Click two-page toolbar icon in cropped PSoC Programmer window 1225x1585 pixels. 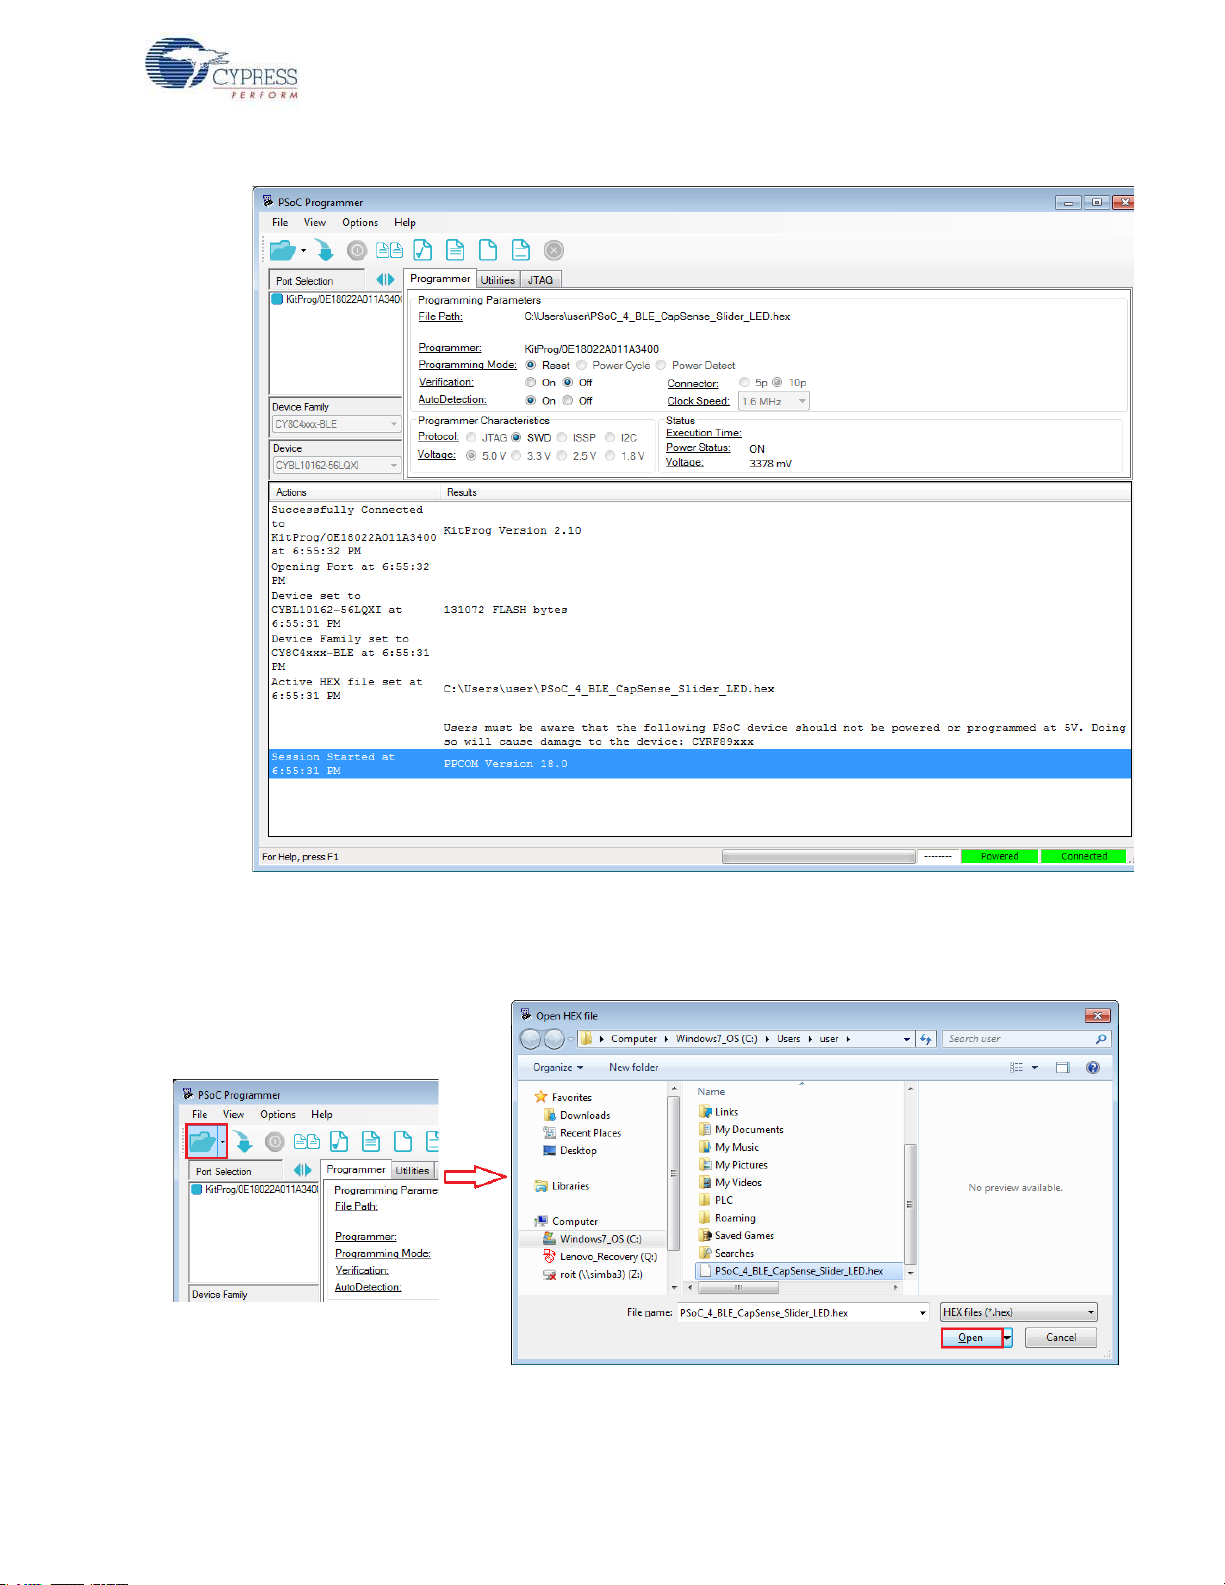[x=307, y=1141]
